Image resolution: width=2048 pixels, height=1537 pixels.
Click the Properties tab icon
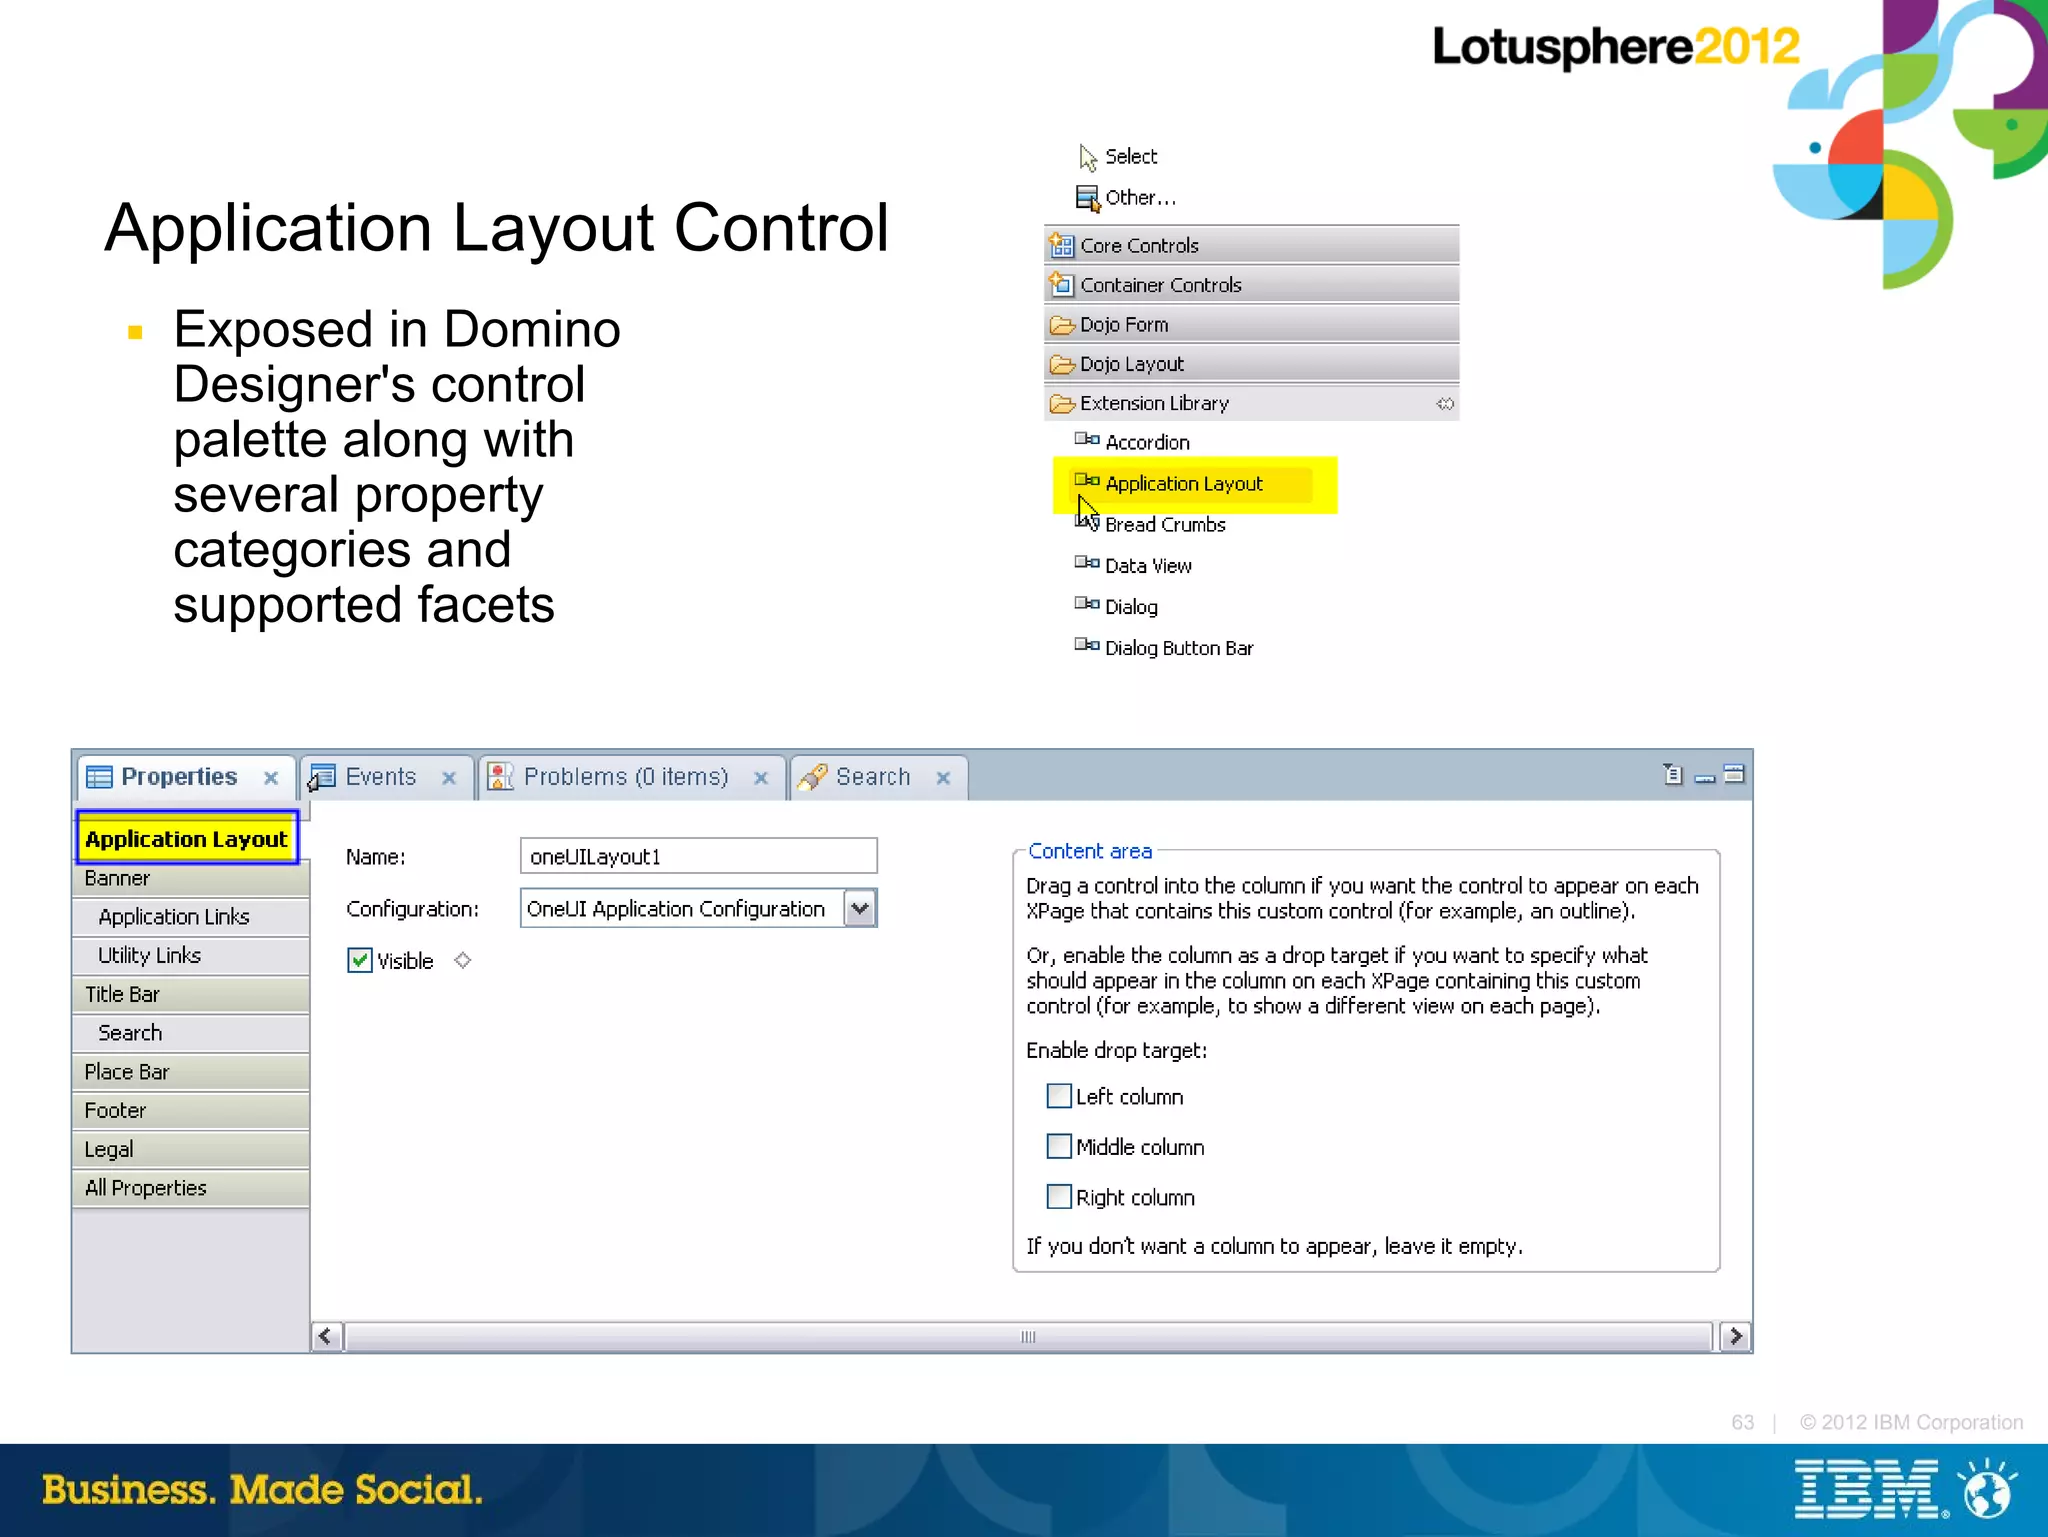coord(99,777)
